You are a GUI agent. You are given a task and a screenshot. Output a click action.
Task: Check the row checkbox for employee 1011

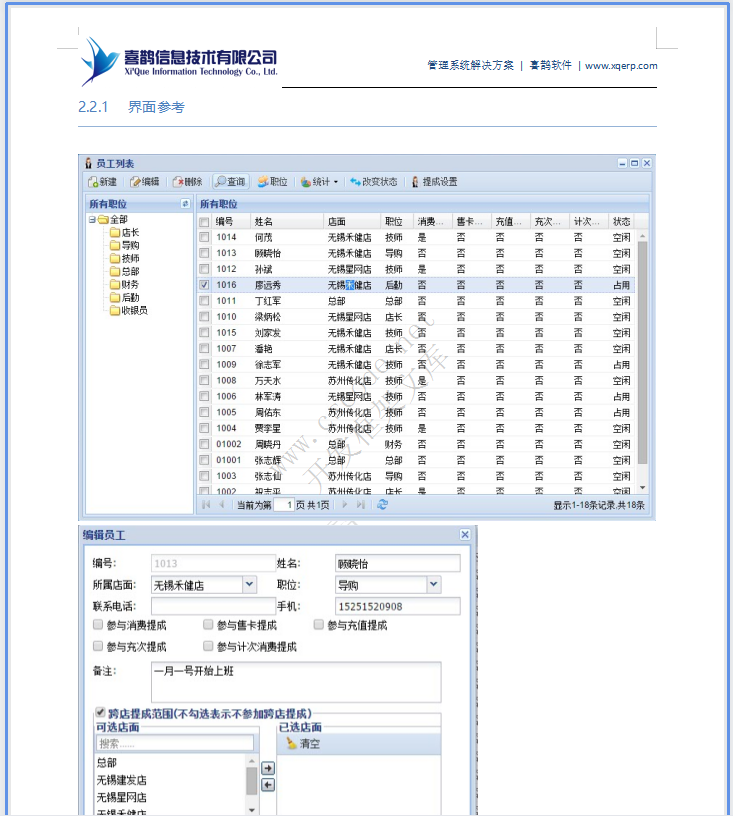(x=204, y=301)
